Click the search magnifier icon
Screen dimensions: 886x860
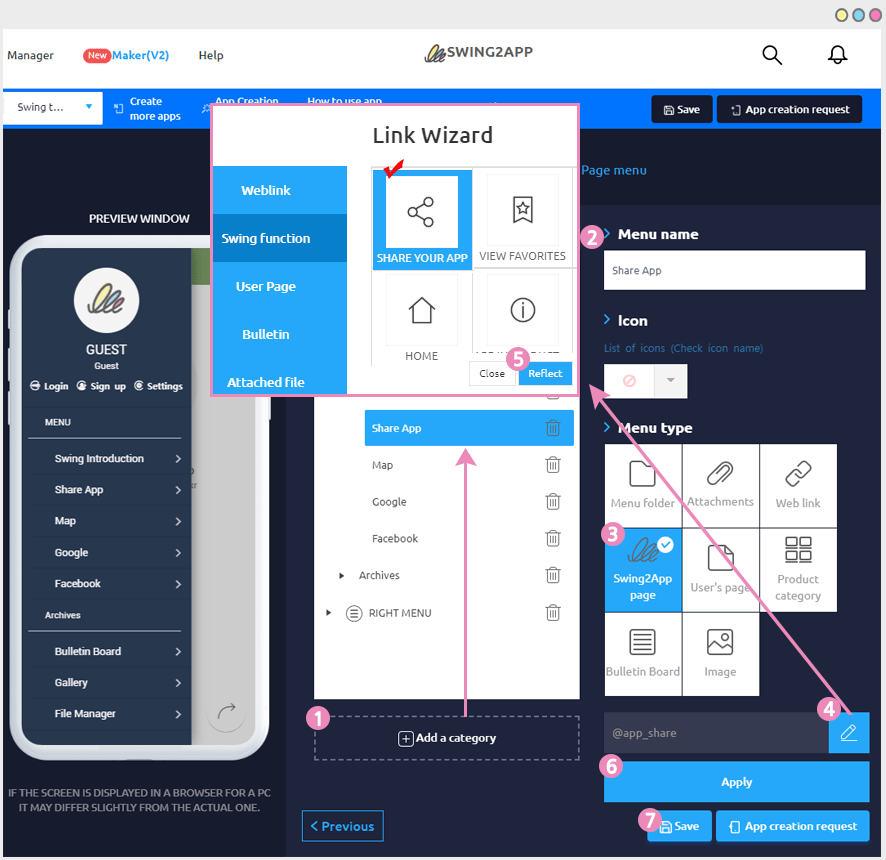(x=772, y=55)
